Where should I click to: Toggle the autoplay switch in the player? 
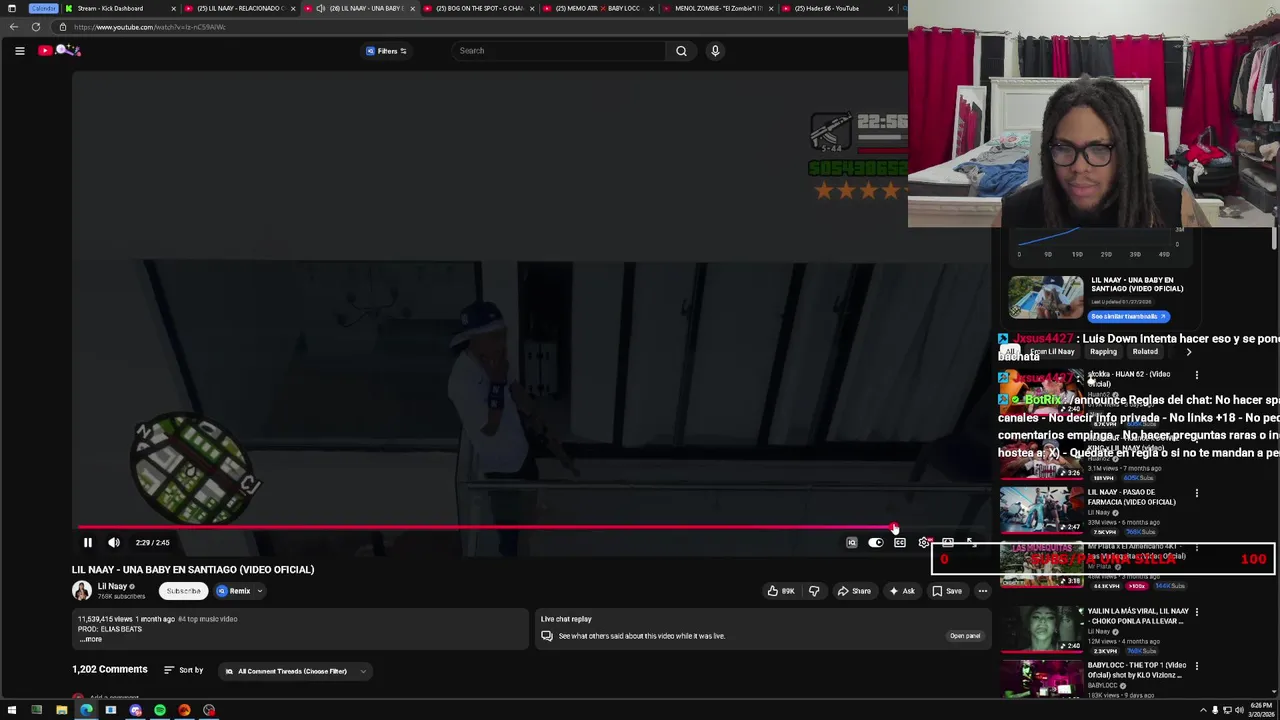click(875, 542)
